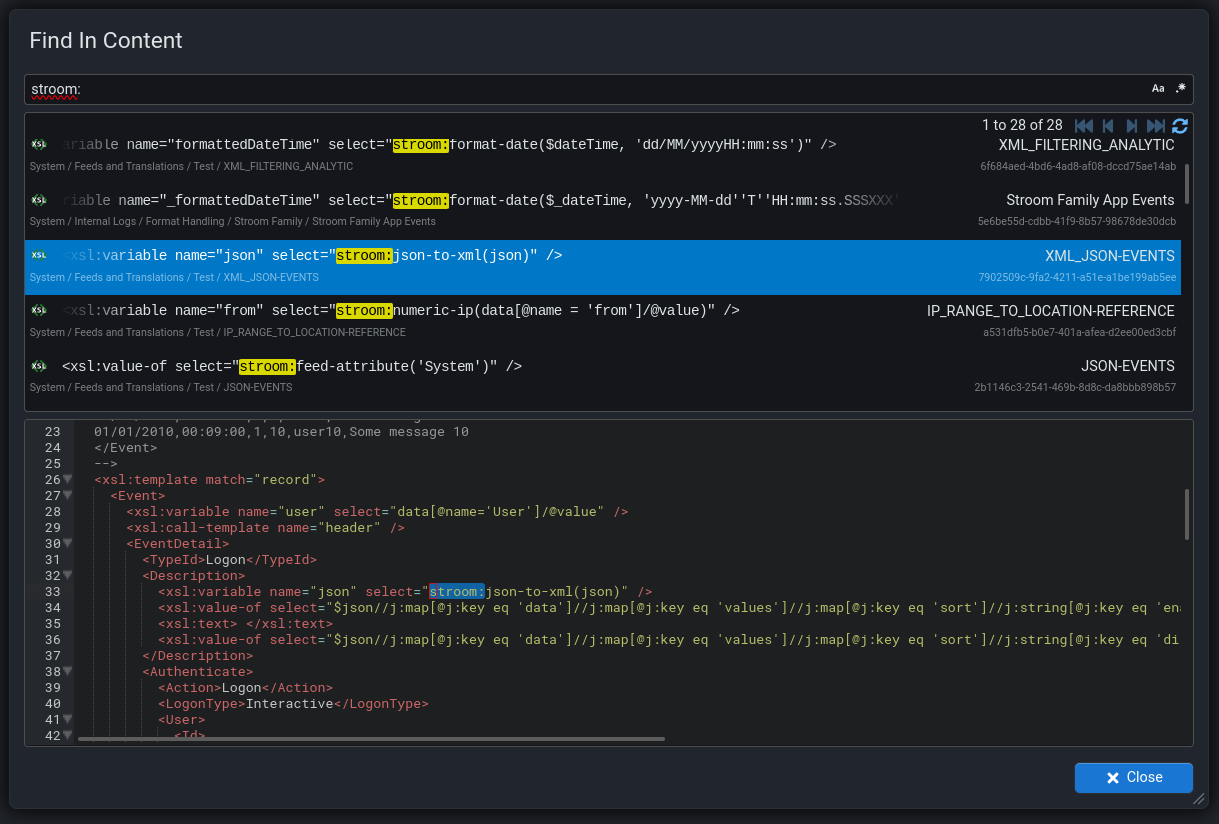1219x824 pixels.
Task: Toggle the regex search option
Action: pyautogui.click(x=1181, y=89)
